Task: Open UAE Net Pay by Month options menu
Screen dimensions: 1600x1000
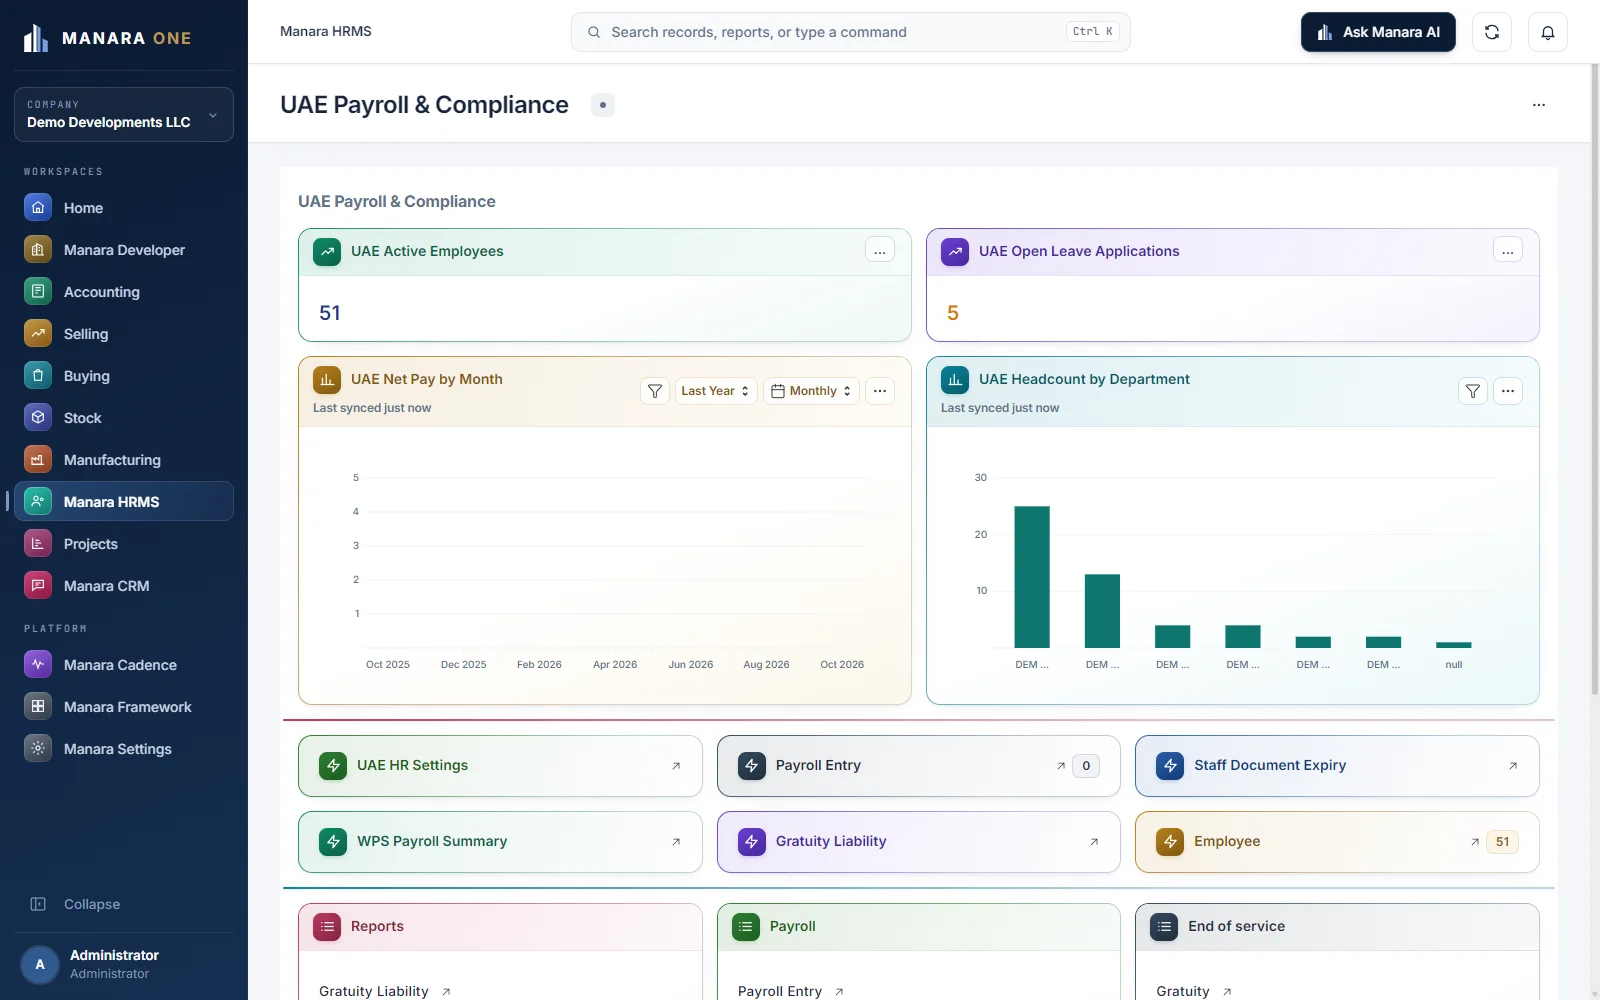Action: (880, 391)
